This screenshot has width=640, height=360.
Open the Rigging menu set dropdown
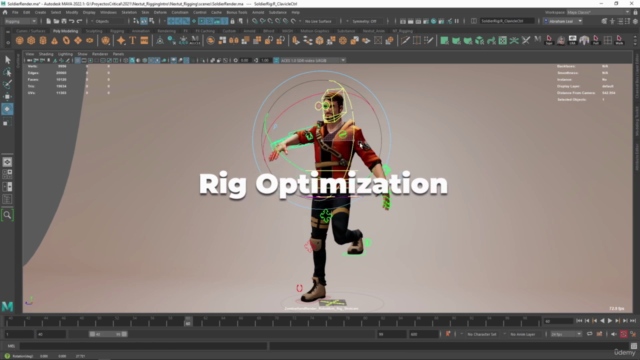click(x=20, y=21)
